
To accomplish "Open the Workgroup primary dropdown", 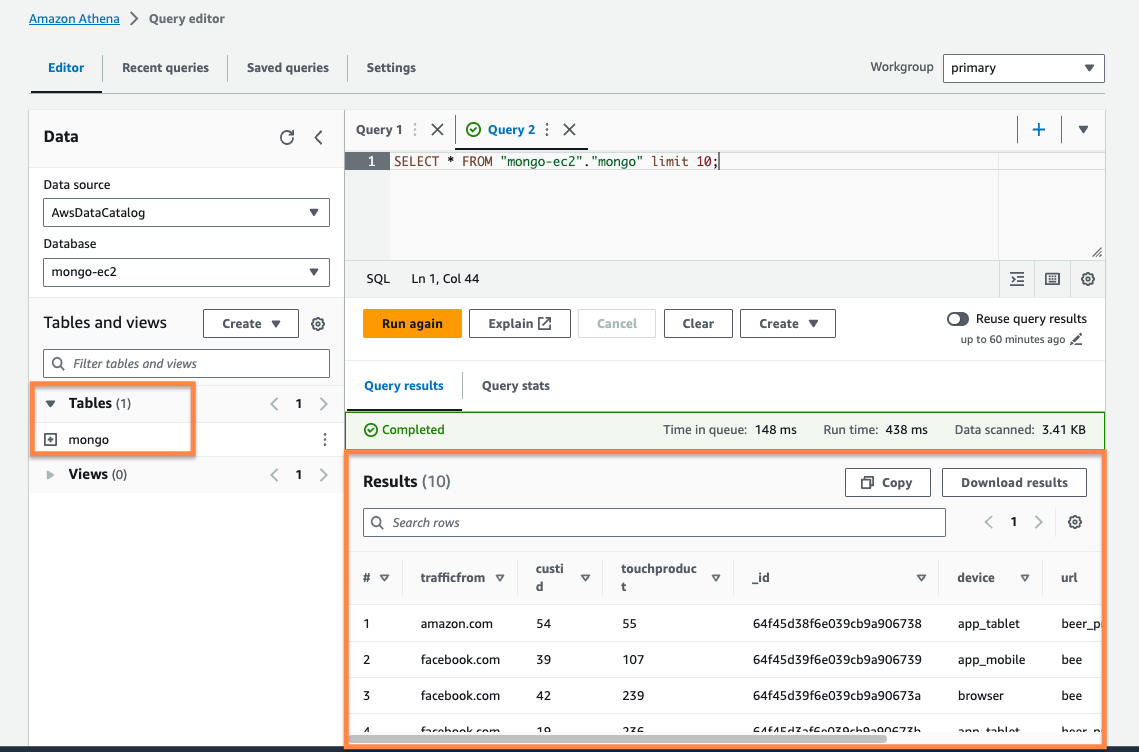I will (1023, 68).
